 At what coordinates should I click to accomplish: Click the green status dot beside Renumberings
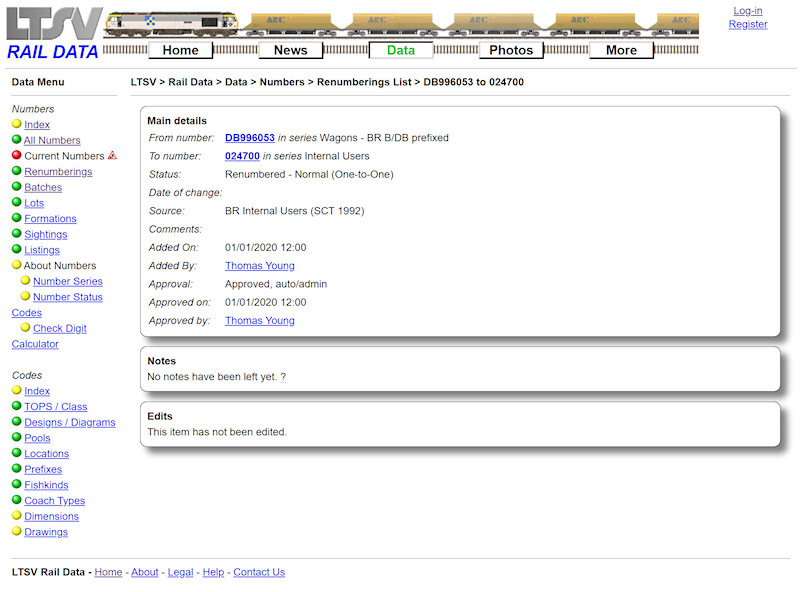17,171
